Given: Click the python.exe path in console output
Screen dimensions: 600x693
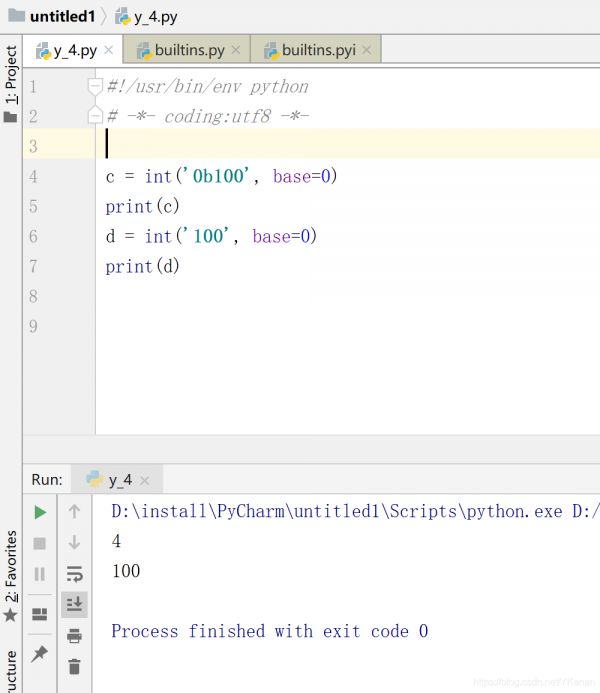Looking at the screenshot, I should click(337, 512).
